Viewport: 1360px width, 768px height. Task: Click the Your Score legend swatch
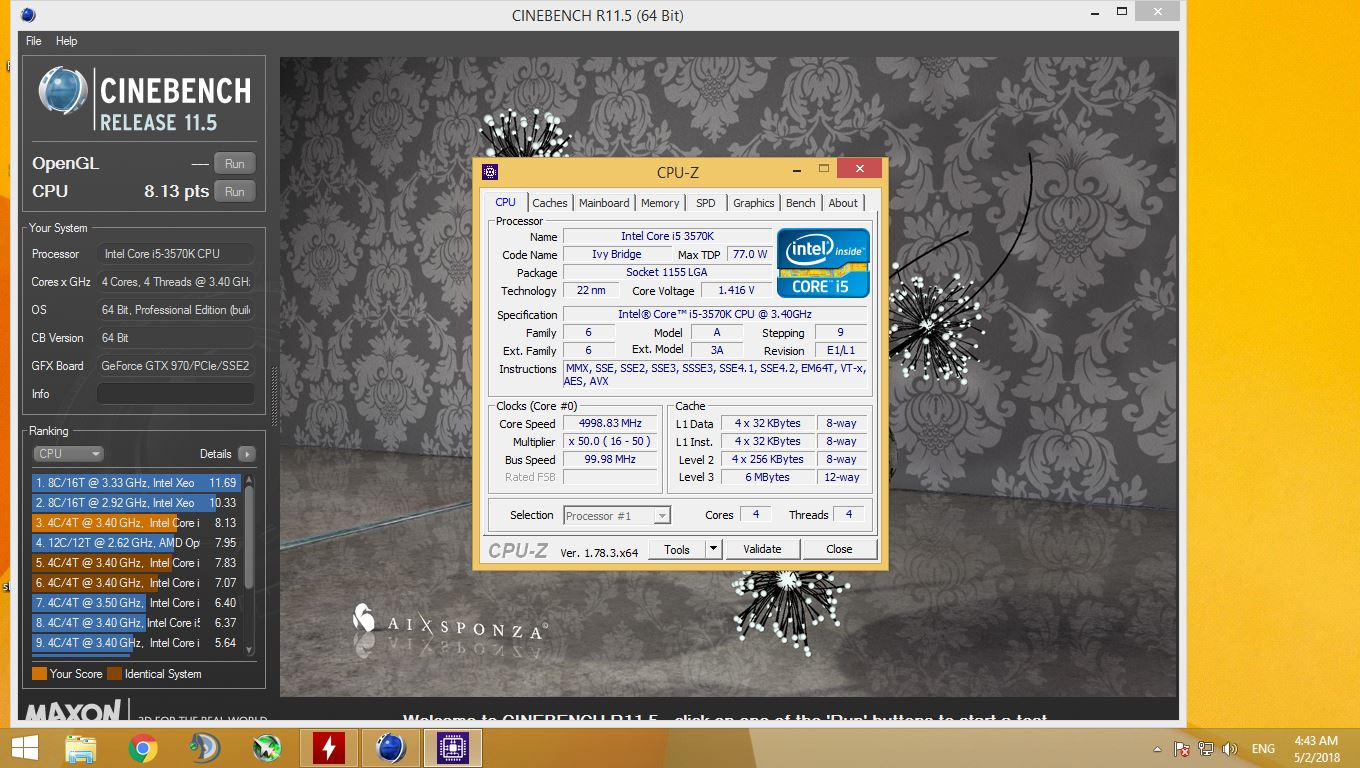point(39,674)
